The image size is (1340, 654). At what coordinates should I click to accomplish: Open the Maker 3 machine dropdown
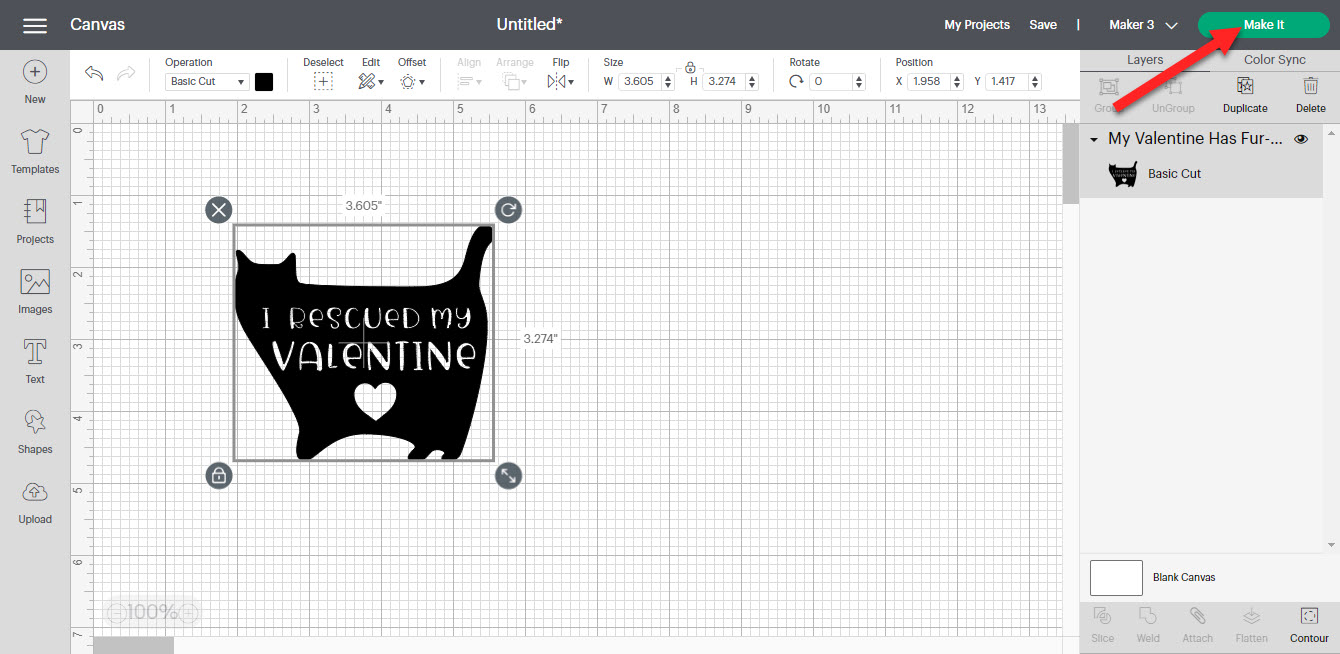(1143, 25)
